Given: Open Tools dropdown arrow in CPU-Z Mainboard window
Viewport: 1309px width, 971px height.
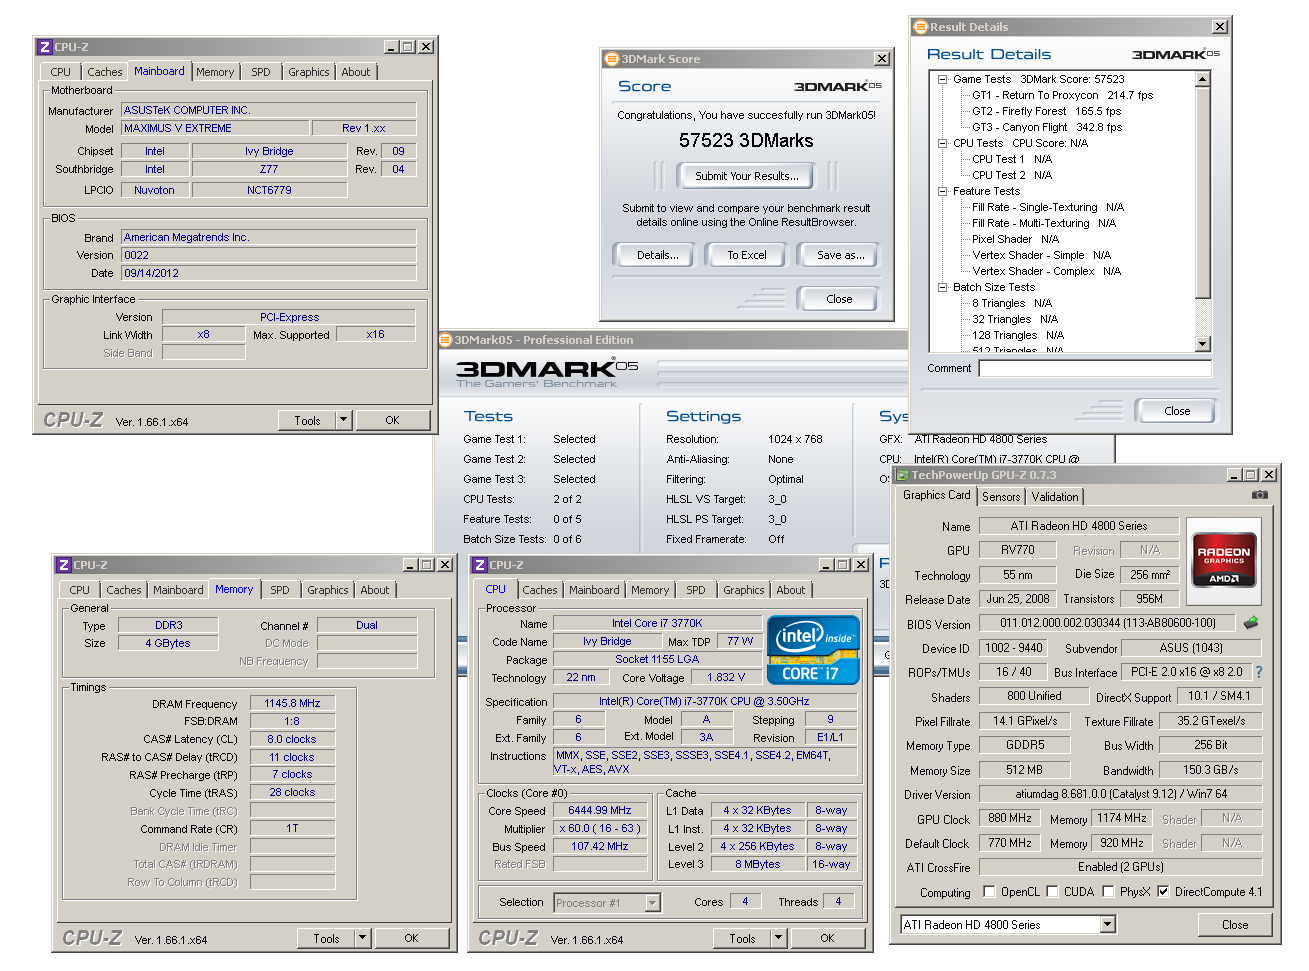Looking at the screenshot, I should [x=343, y=421].
